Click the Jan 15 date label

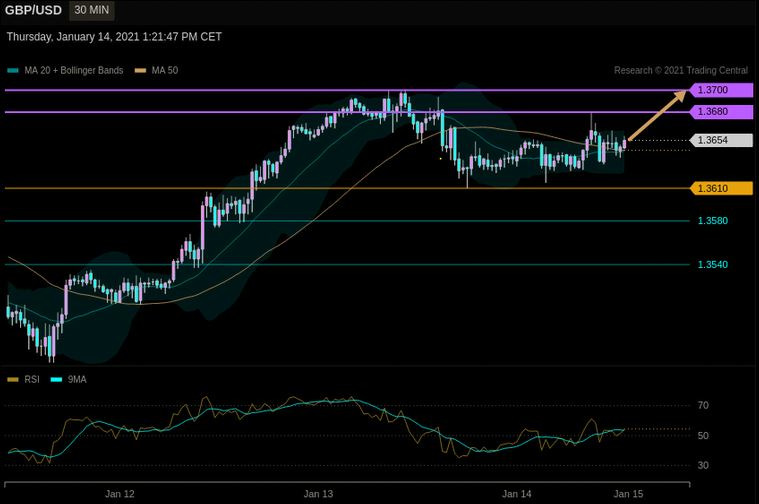[628, 494]
